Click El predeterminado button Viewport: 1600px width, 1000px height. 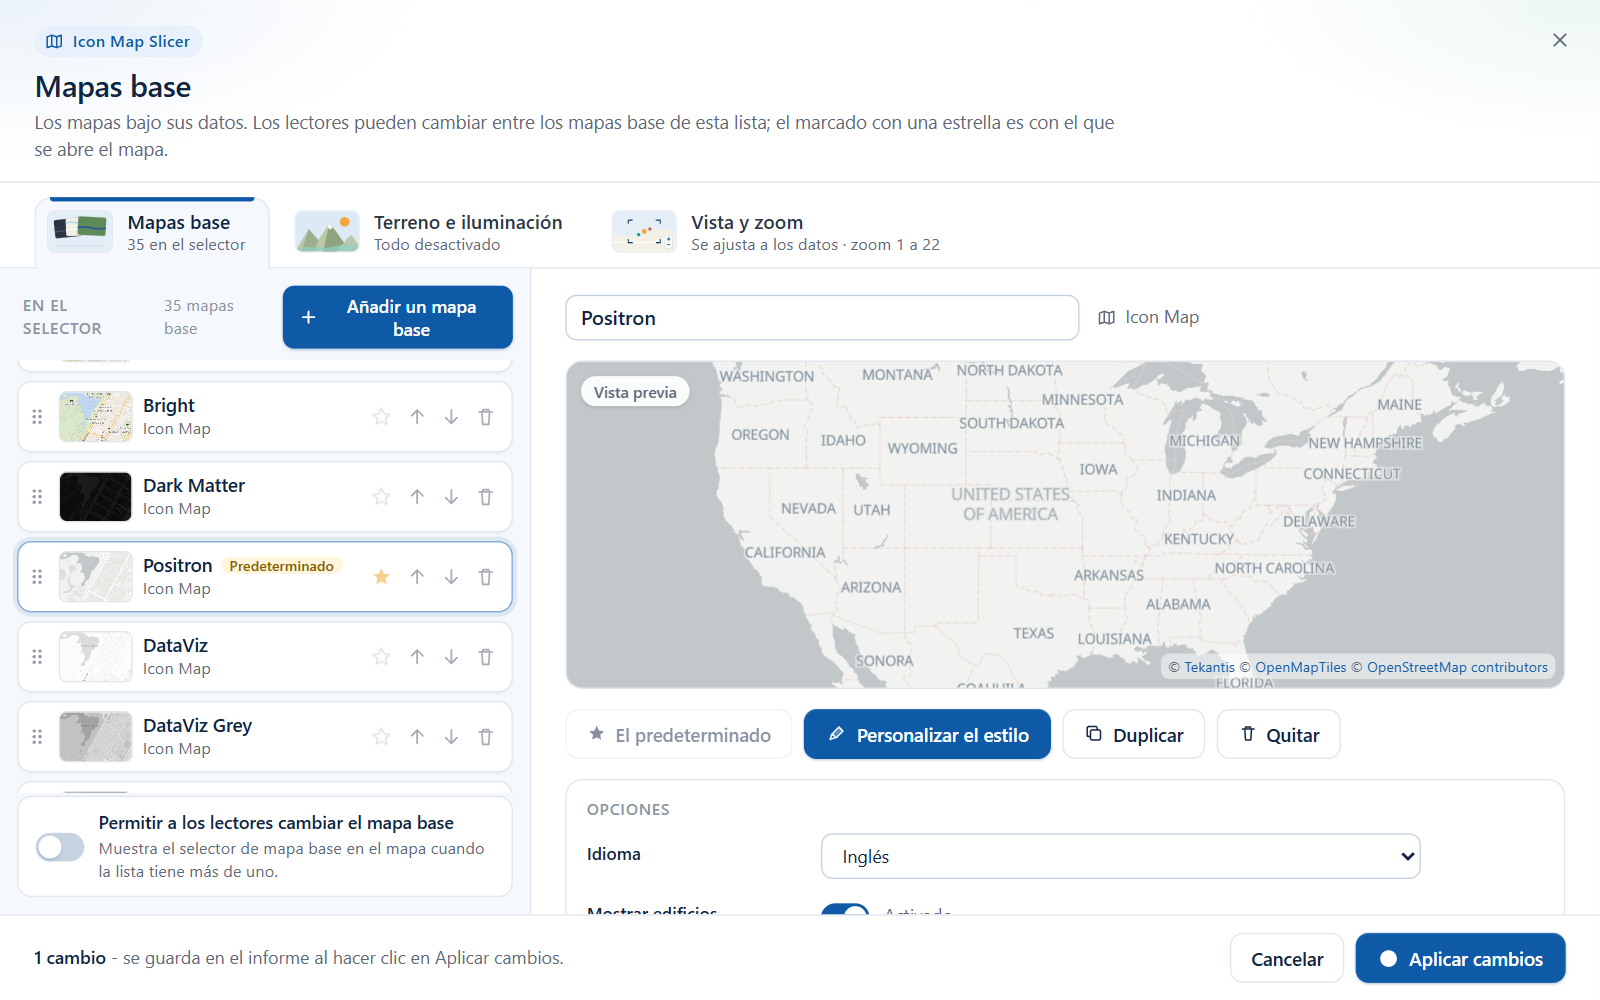pos(679,735)
